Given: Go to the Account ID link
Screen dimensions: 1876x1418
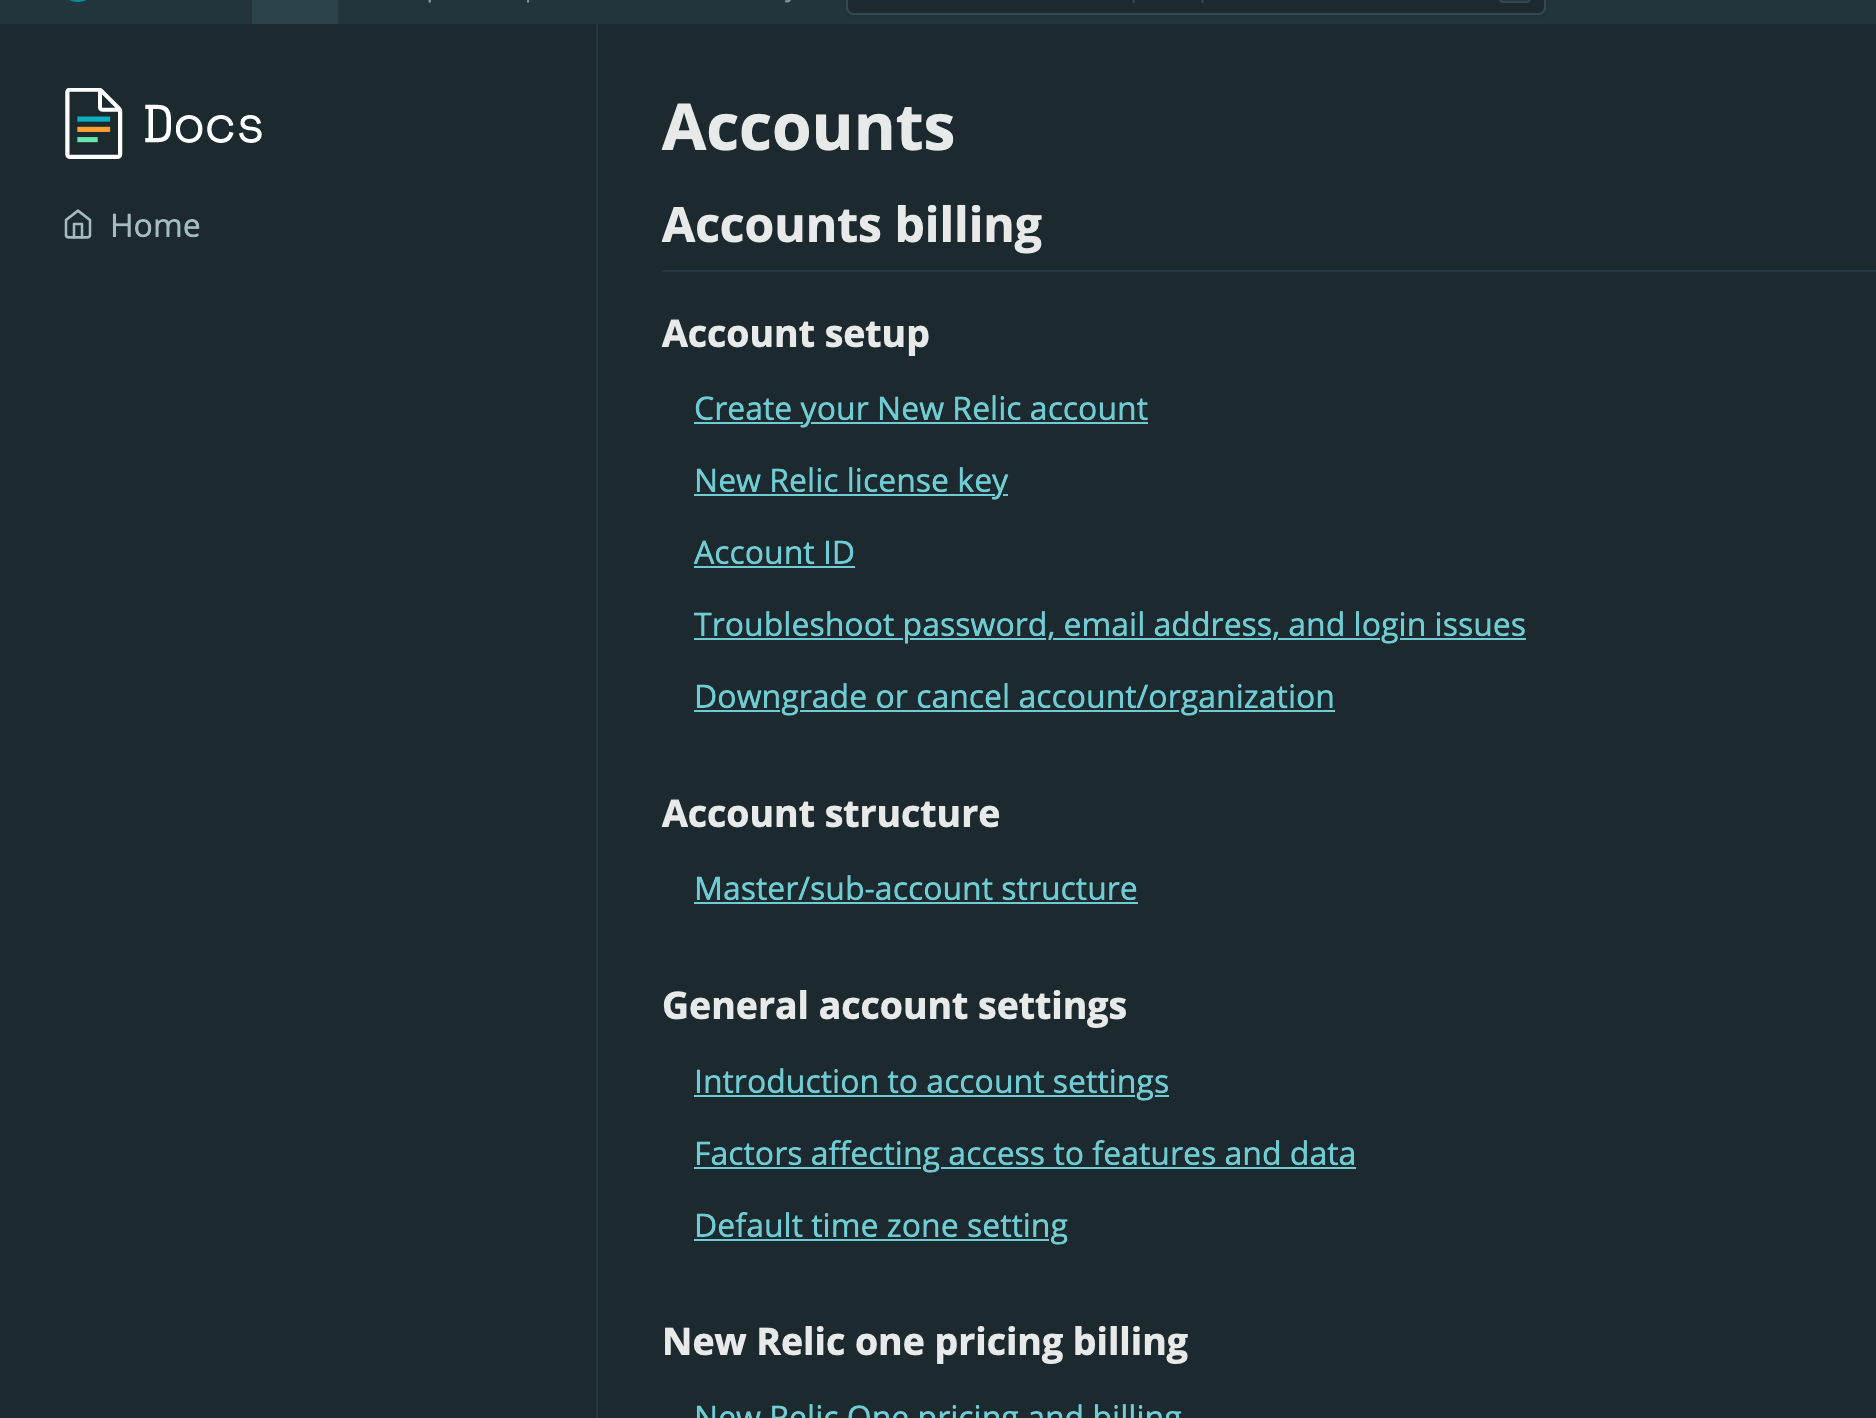Looking at the screenshot, I should point(774,552).
